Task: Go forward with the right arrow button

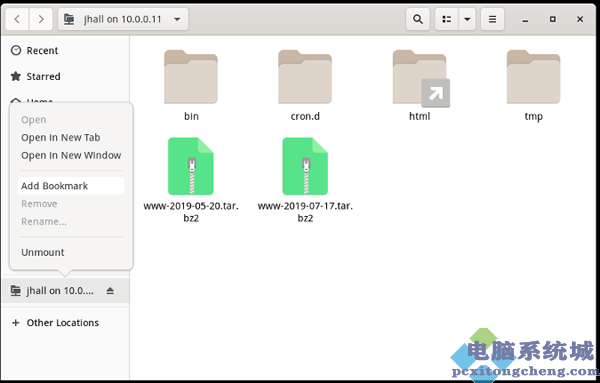Action: [41, 19]
